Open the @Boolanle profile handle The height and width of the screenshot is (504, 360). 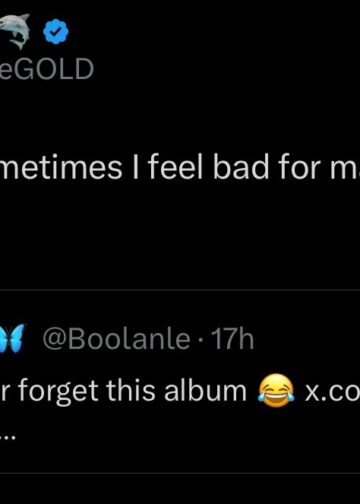pyautogui.click(x=116, y=339)
